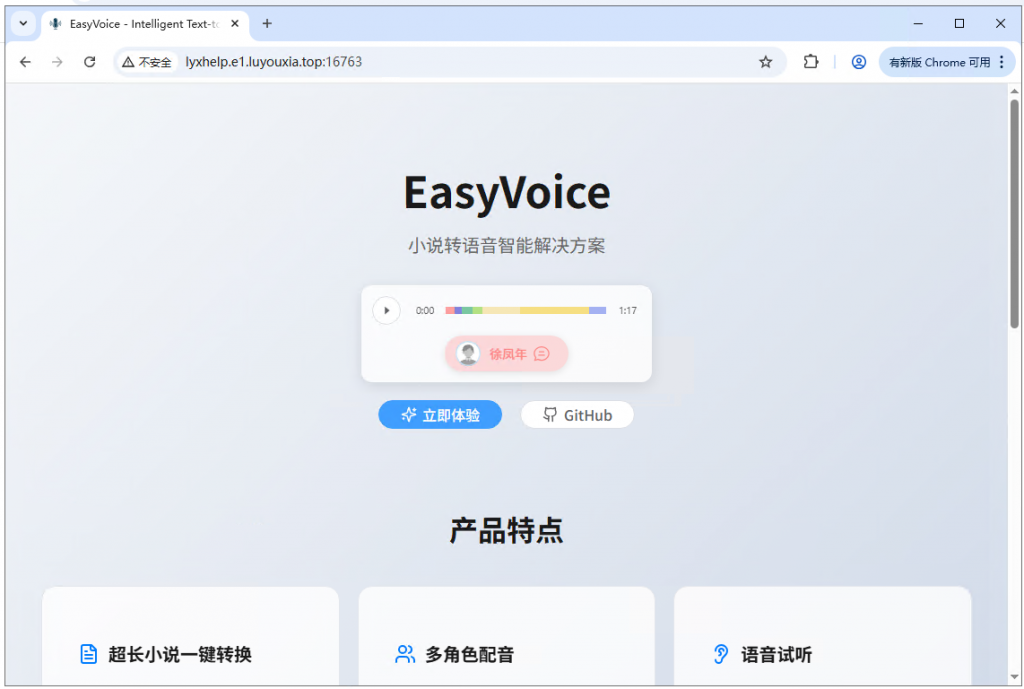Seek halfway along the colored audio progress bar
Screen dimensions: 1024x689
click(524, 310)
